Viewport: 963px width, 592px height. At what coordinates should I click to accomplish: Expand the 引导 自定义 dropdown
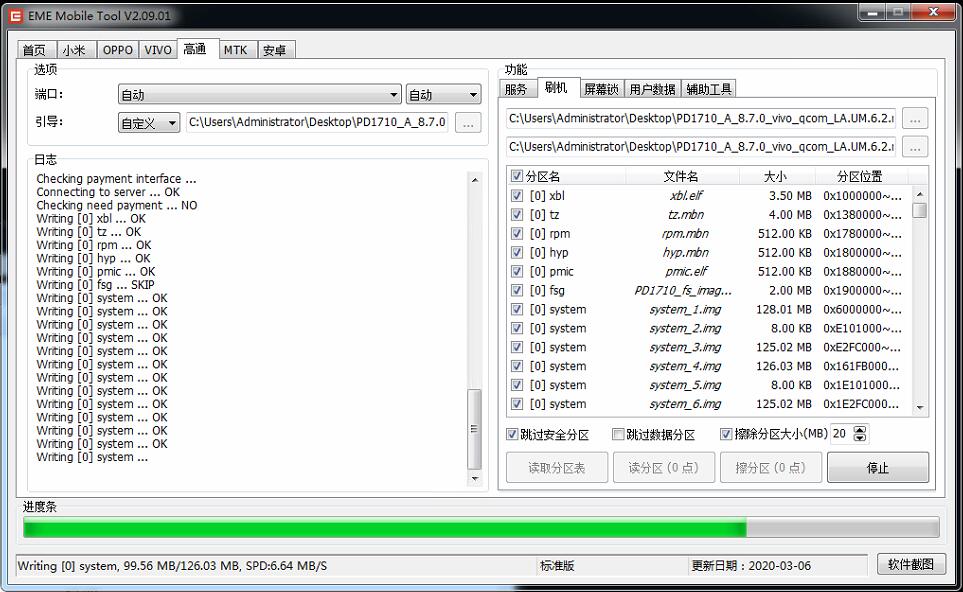(149, 123)
